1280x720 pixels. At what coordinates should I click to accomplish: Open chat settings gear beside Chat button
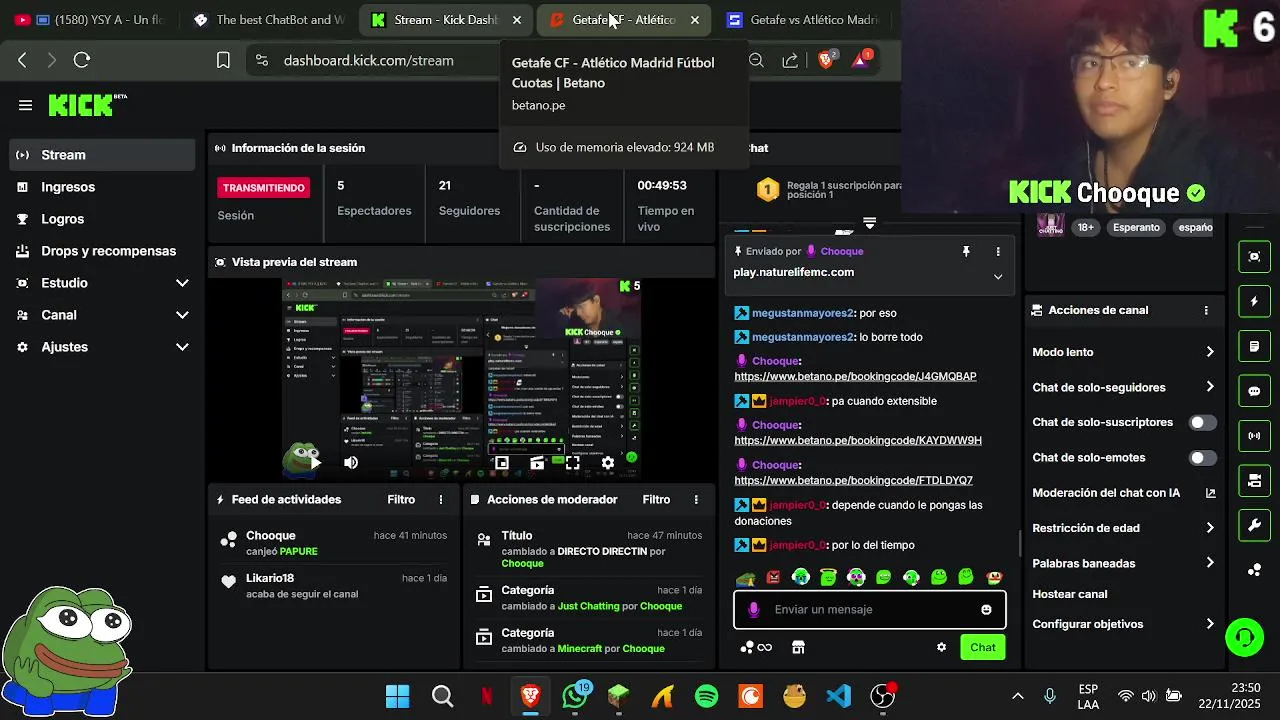[941, 647]
